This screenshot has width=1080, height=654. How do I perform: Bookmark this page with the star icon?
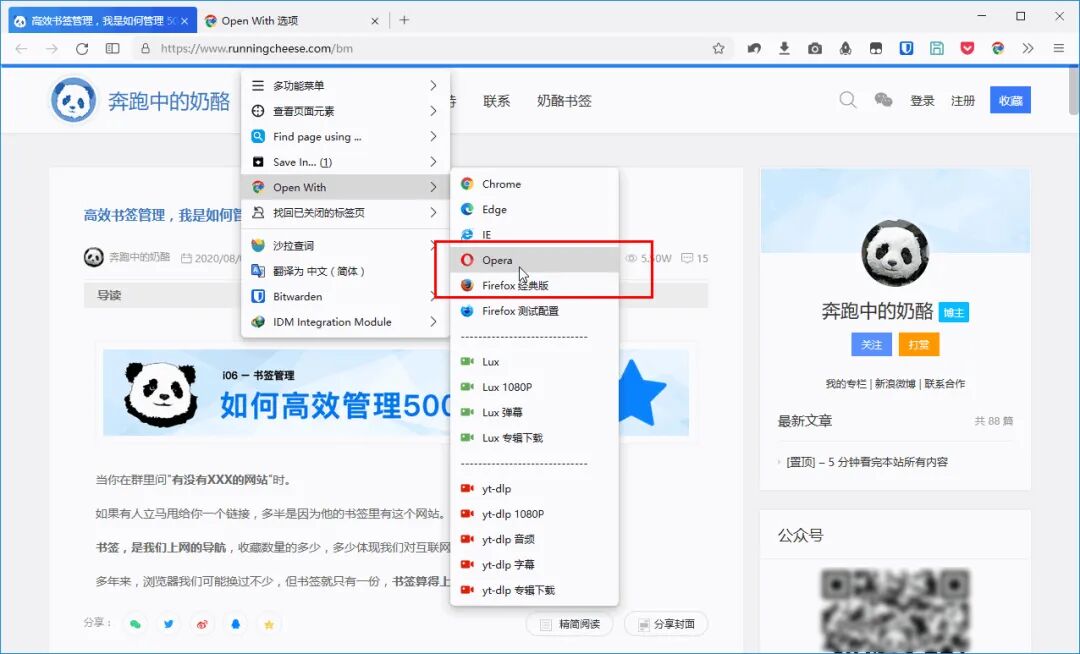pyautogui.click(x=718, y=48)
